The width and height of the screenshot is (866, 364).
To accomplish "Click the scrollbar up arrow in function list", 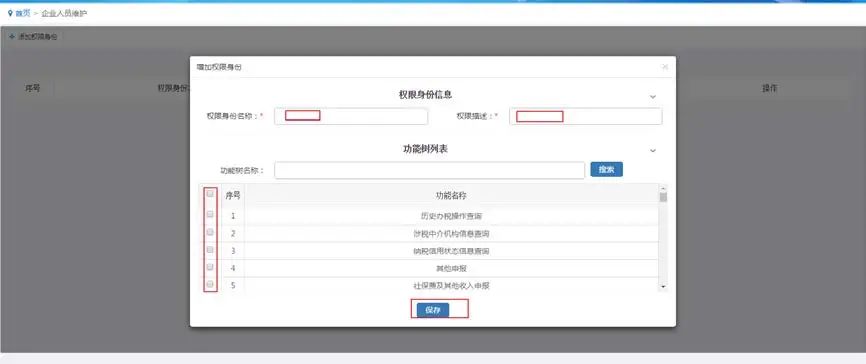I will [x=663, y=188].
